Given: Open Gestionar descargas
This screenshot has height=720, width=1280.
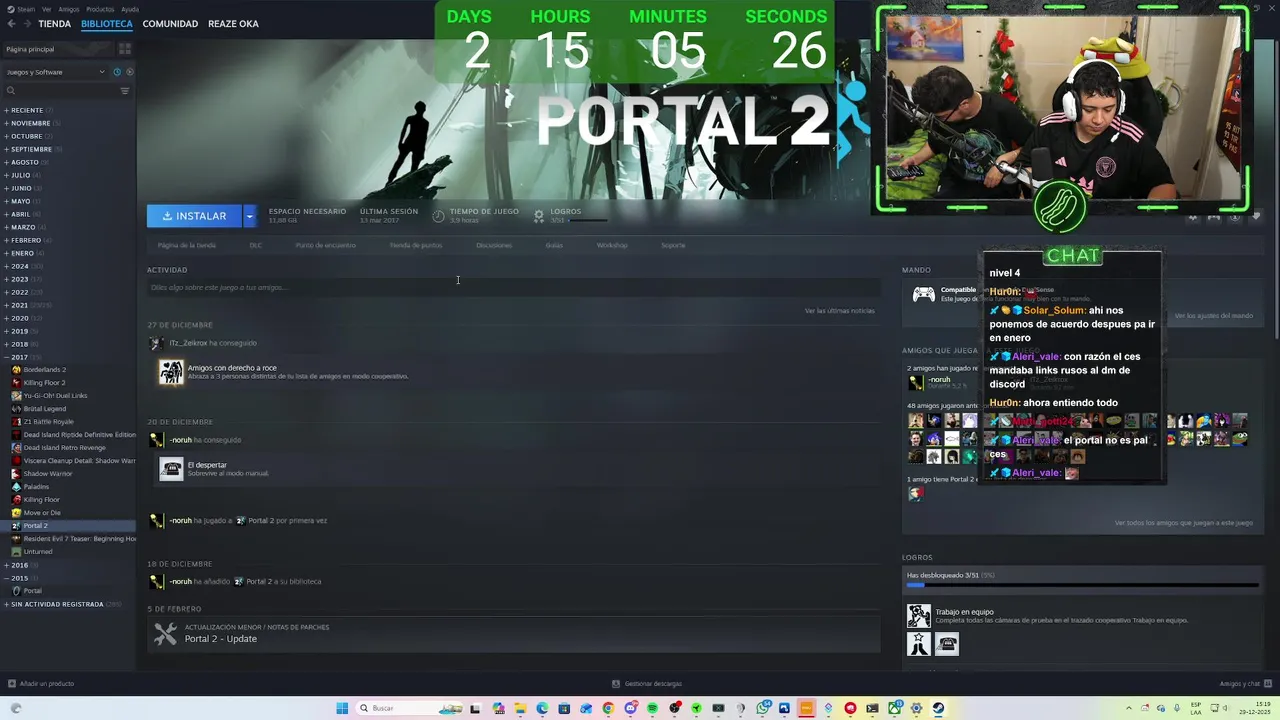Looking at the screenshot, I should click(x=647, y=684).
